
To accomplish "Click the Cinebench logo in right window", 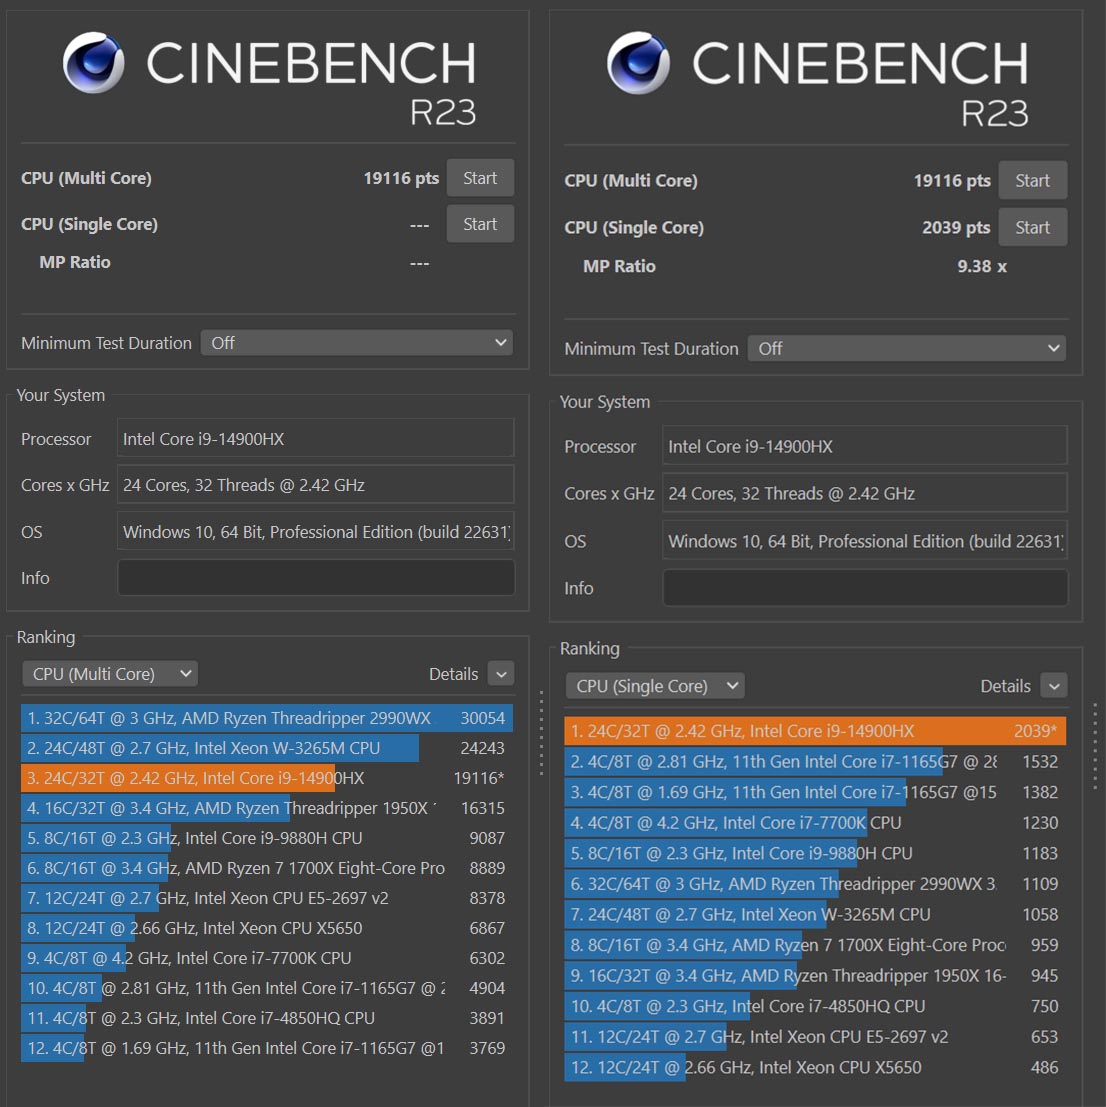I will [639, 62].
